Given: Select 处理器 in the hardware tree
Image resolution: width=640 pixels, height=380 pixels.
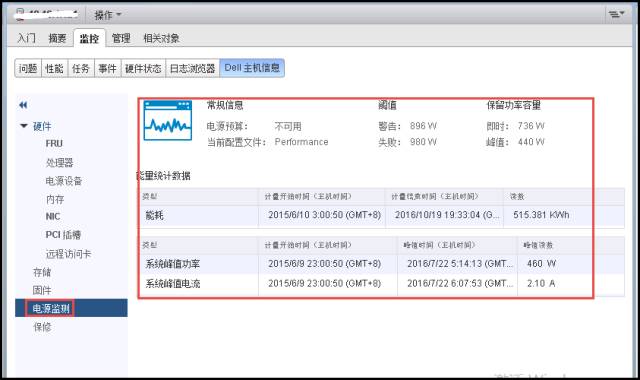Looking at the screenshot, I should (60, 162).
